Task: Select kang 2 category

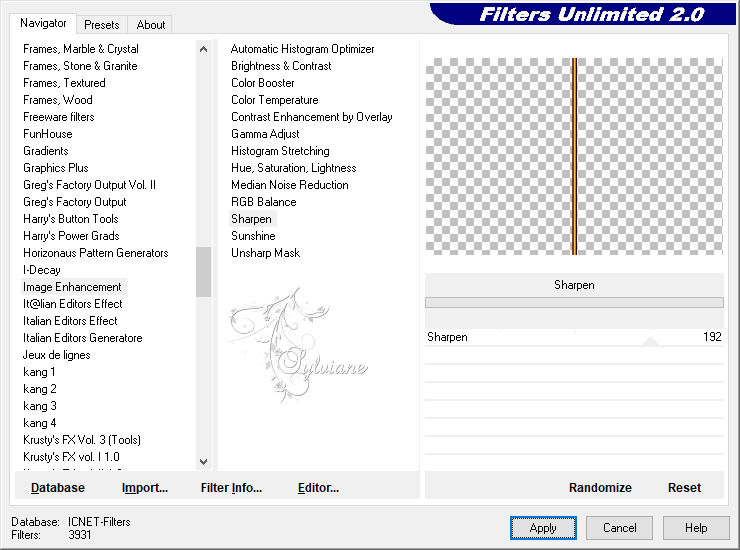Action: 40,389
